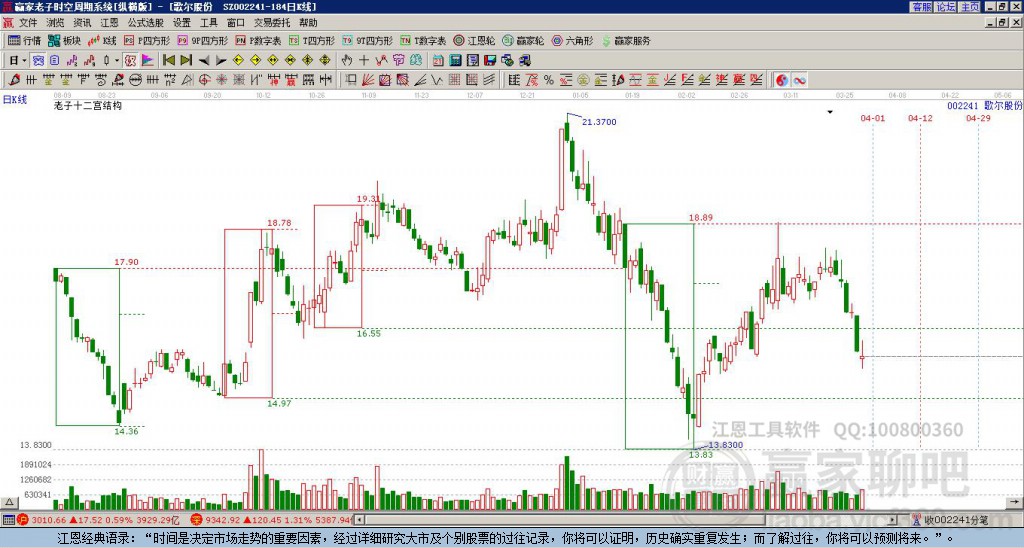Select the zigzag line drawing tool
The height and width of the screenshot is (548, 1024).
pyautogui.click(x=437, y=80)
